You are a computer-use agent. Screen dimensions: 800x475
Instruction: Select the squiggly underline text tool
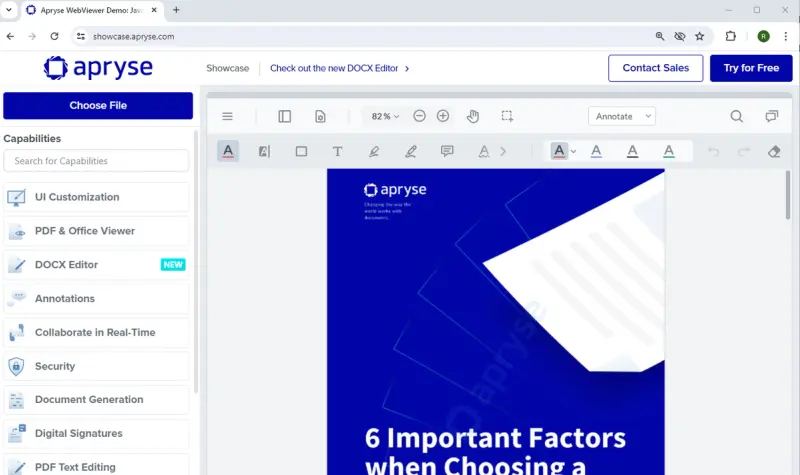[x=484, y=151]
